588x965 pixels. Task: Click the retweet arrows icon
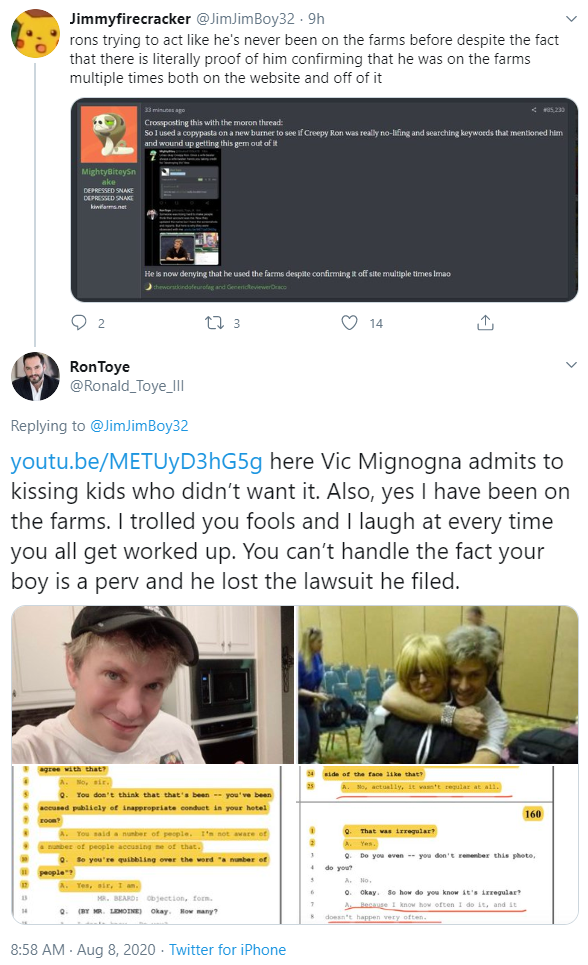214,322
